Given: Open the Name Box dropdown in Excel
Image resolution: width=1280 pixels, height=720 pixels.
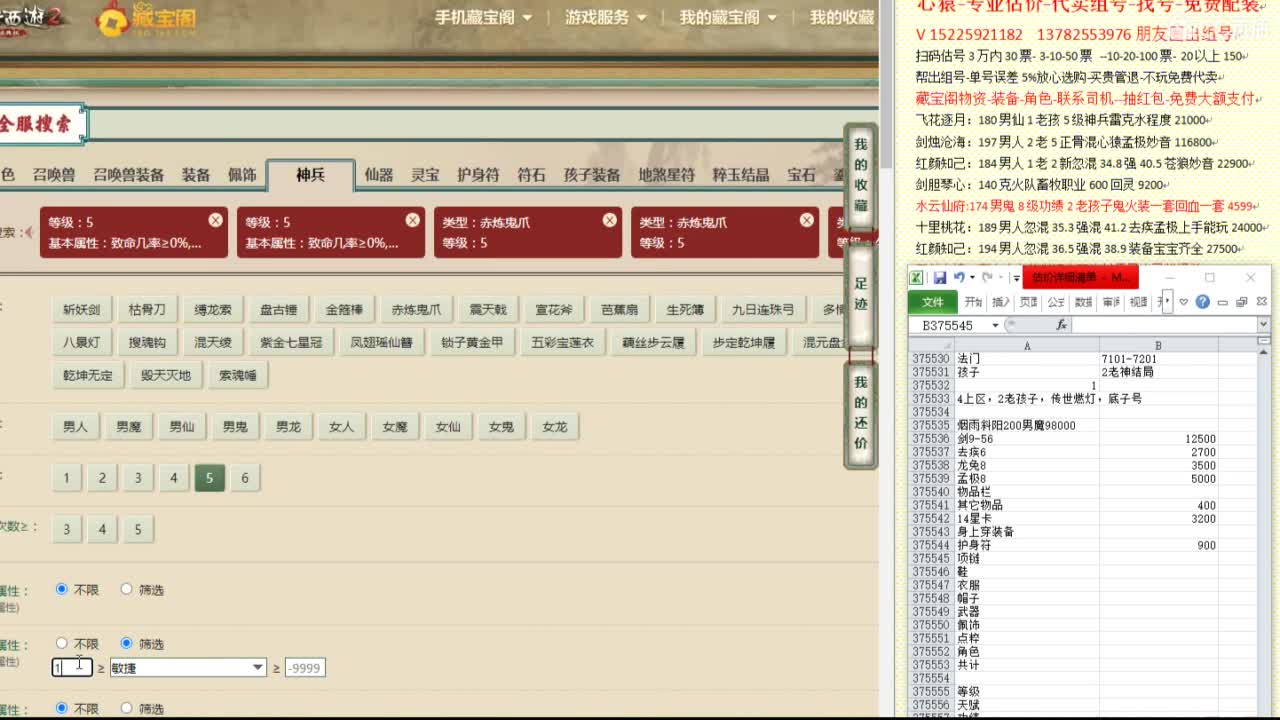Looking at the screenshot, I should pyautogui.click(x=994, y=323).
